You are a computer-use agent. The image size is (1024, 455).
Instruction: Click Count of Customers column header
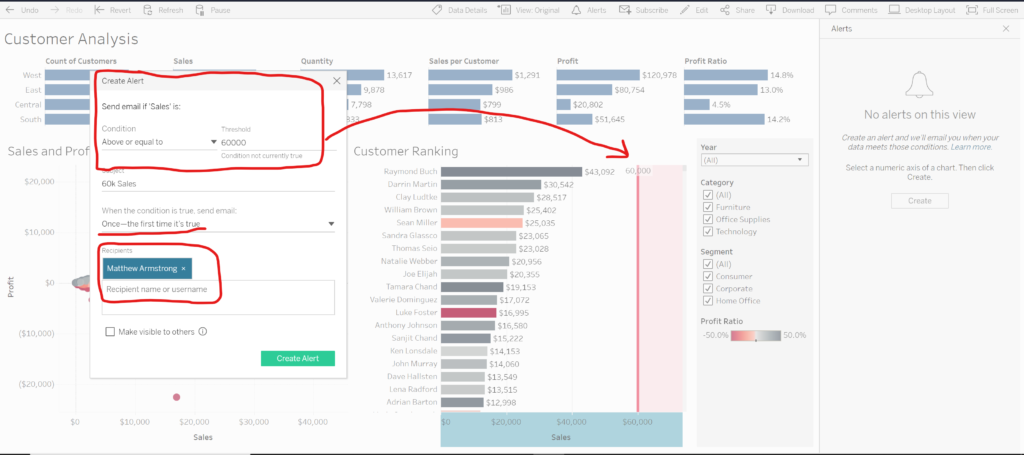coord(81,61)
